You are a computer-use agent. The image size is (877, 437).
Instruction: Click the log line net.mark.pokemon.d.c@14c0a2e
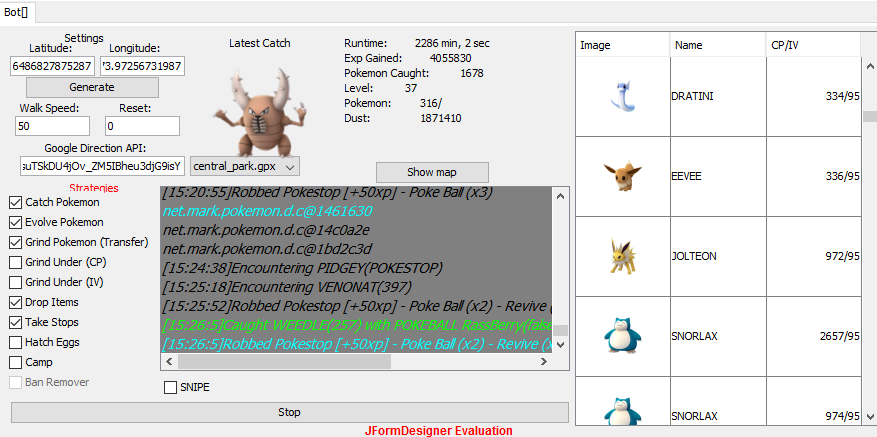pos(266,230)
